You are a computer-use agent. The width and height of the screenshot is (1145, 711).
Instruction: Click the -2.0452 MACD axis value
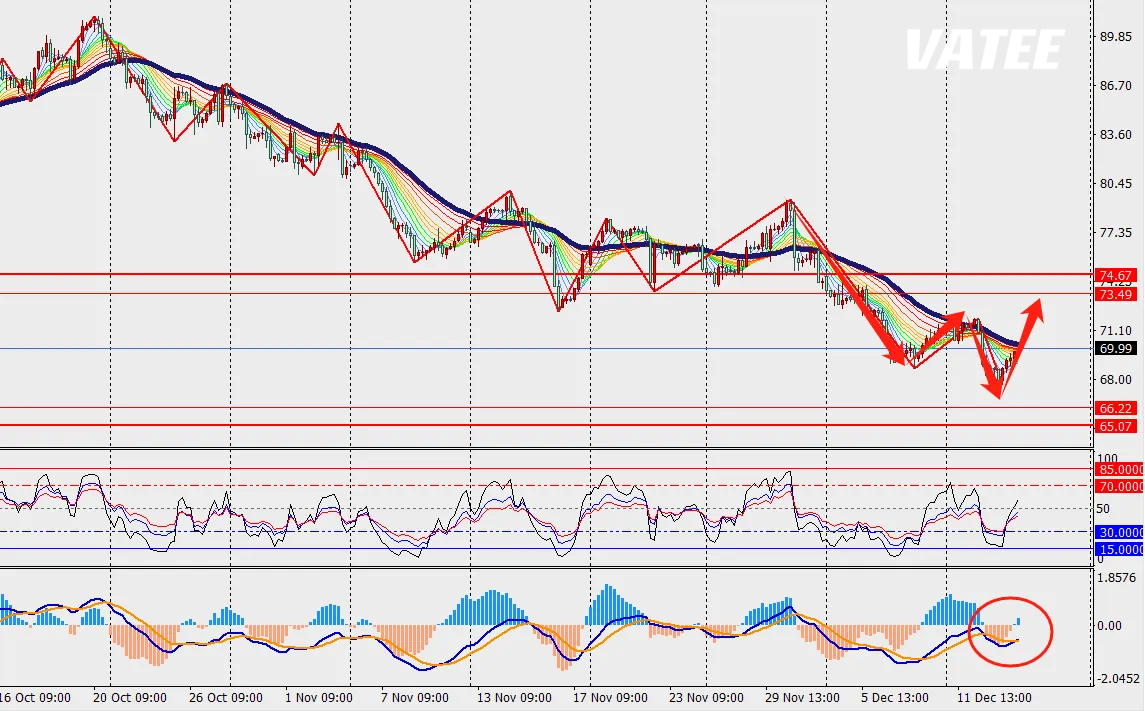click(x=1117, y=678)
